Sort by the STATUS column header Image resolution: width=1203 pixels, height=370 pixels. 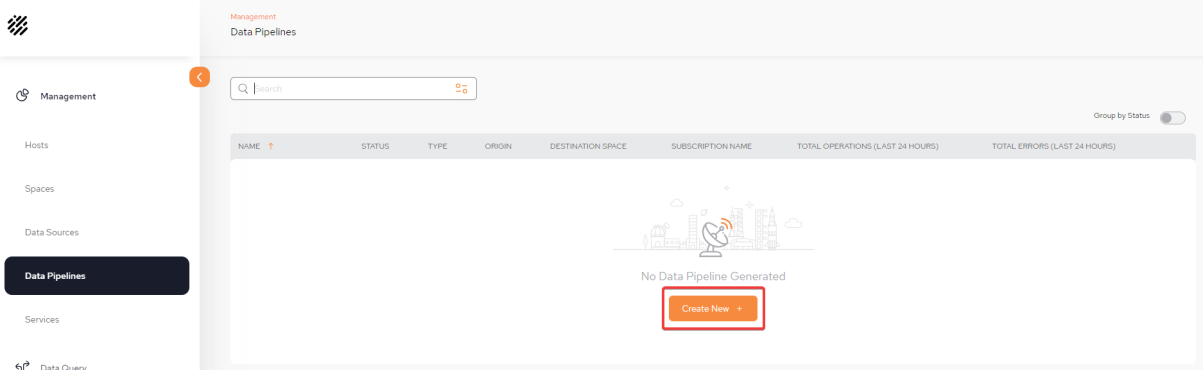click(375, 146)
